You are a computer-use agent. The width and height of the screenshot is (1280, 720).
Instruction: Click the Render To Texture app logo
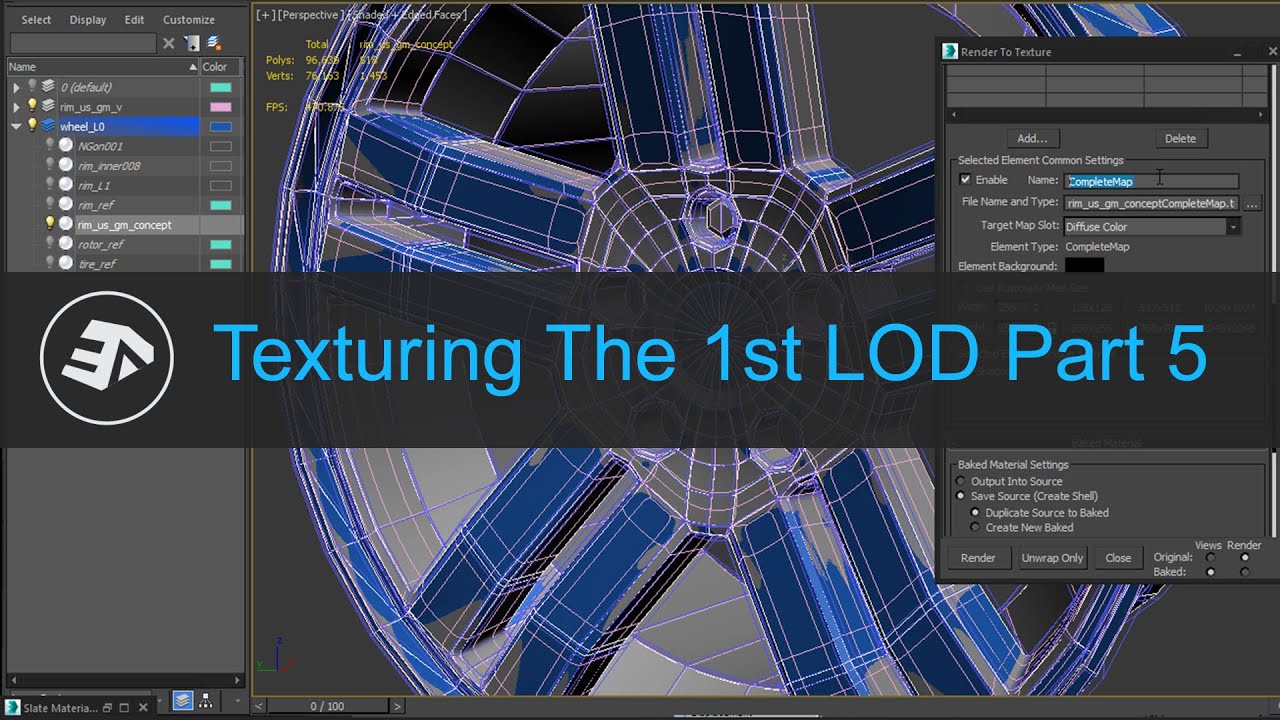point(950,52)
